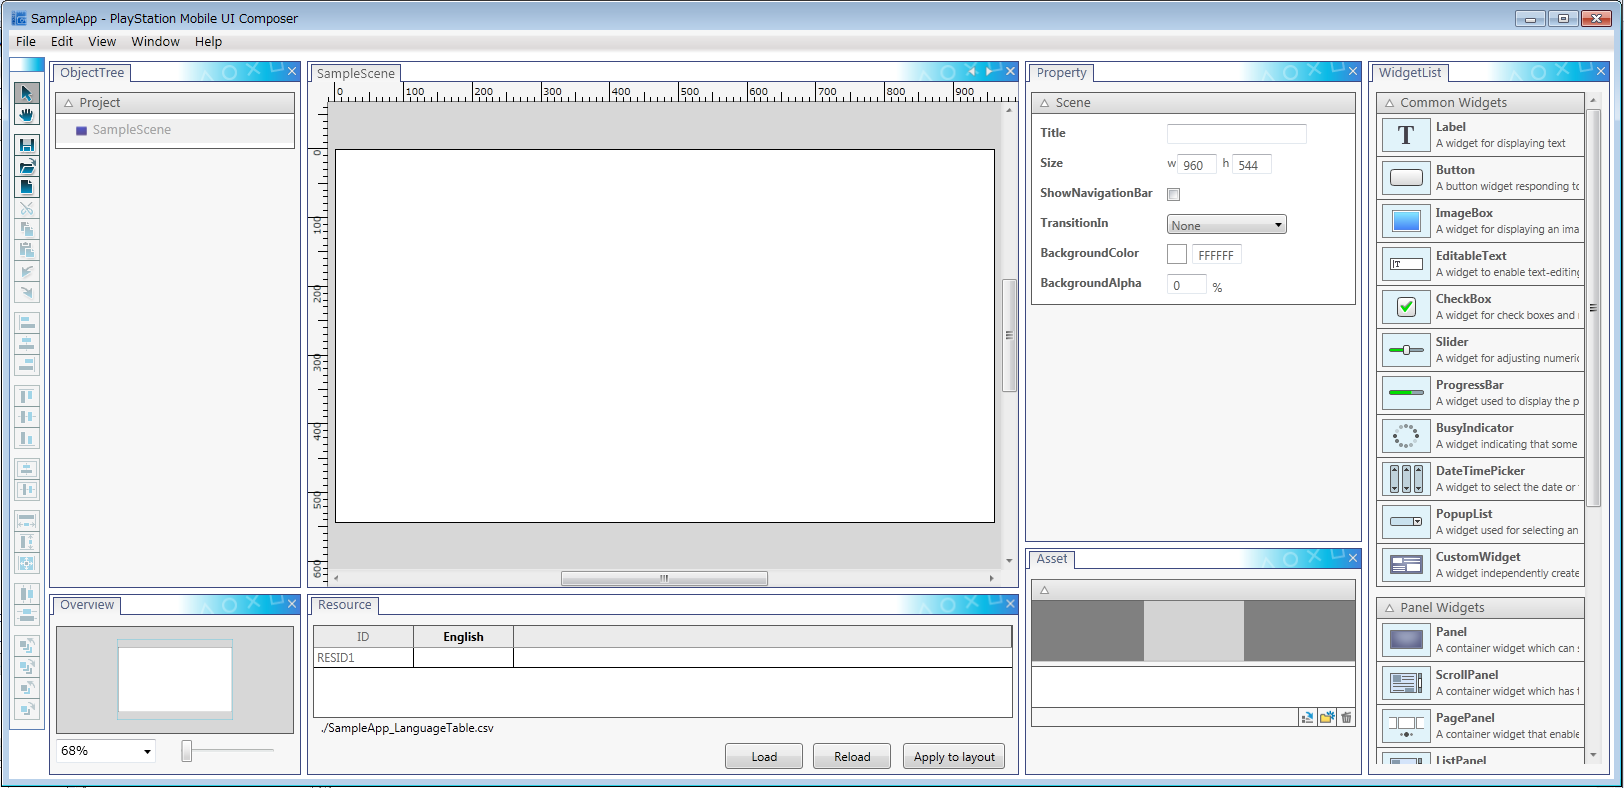Click the copy toolbar icon

(27, 229)
